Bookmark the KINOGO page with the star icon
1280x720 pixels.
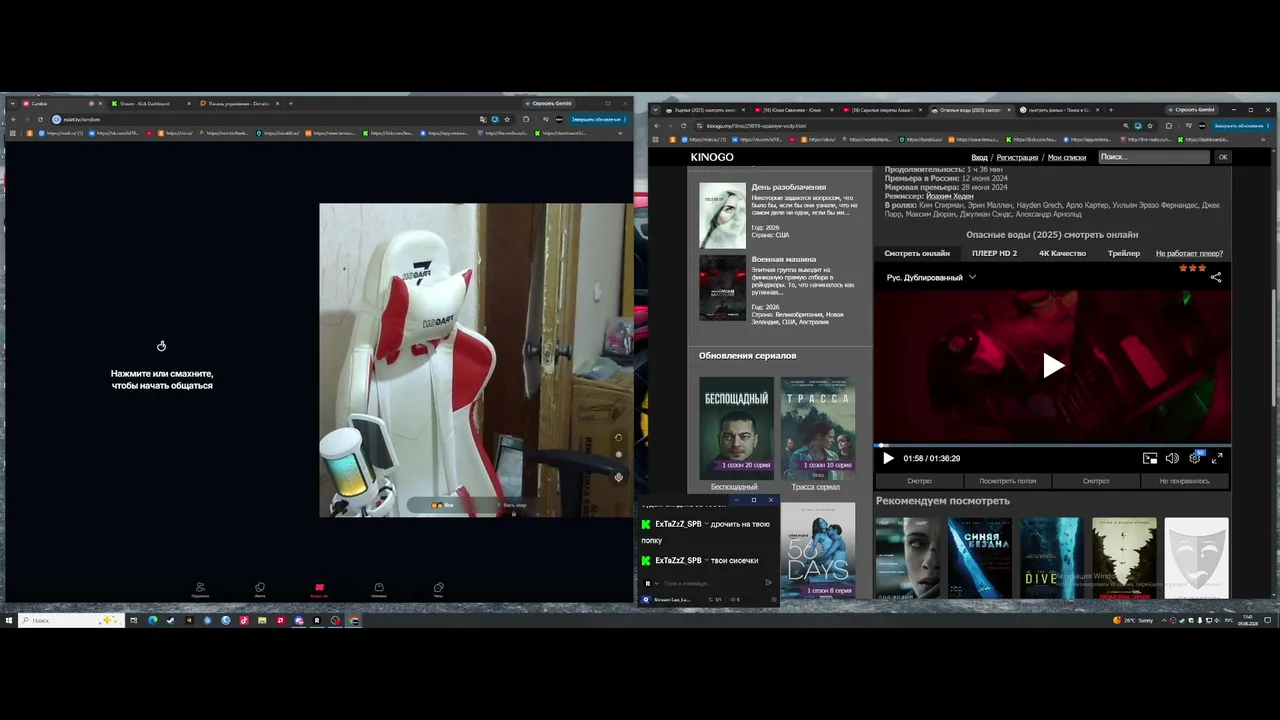pyautogui.click(x=1150, y=126)
